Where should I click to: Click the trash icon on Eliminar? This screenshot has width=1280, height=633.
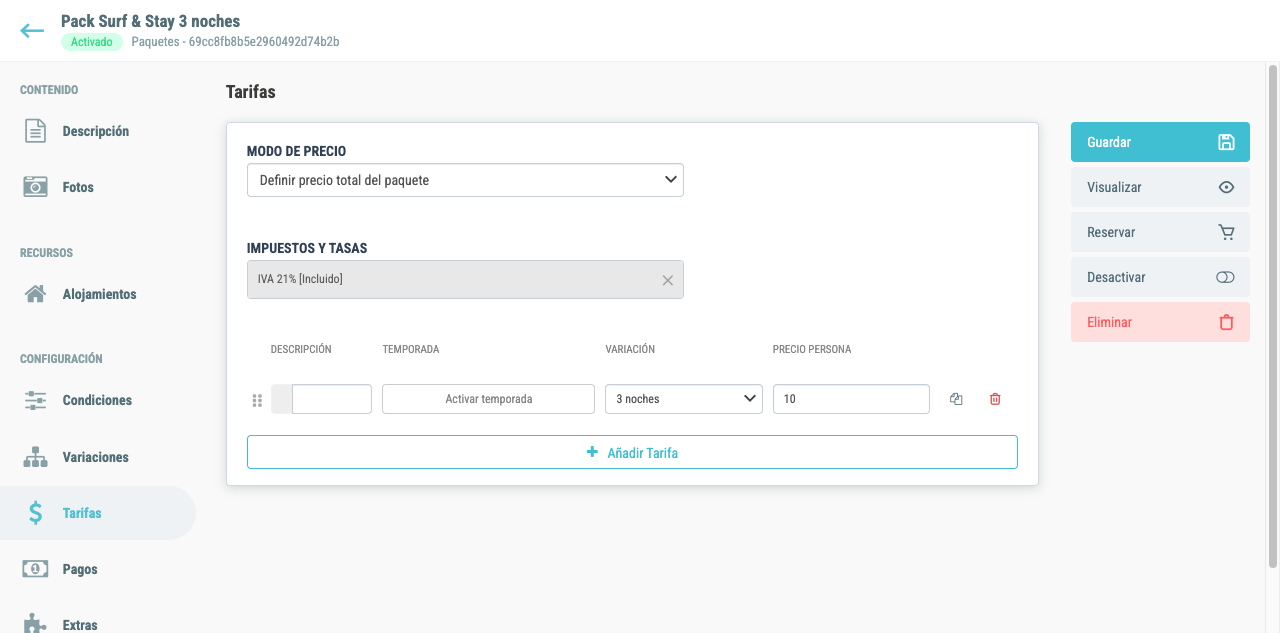coord(1226,322)
